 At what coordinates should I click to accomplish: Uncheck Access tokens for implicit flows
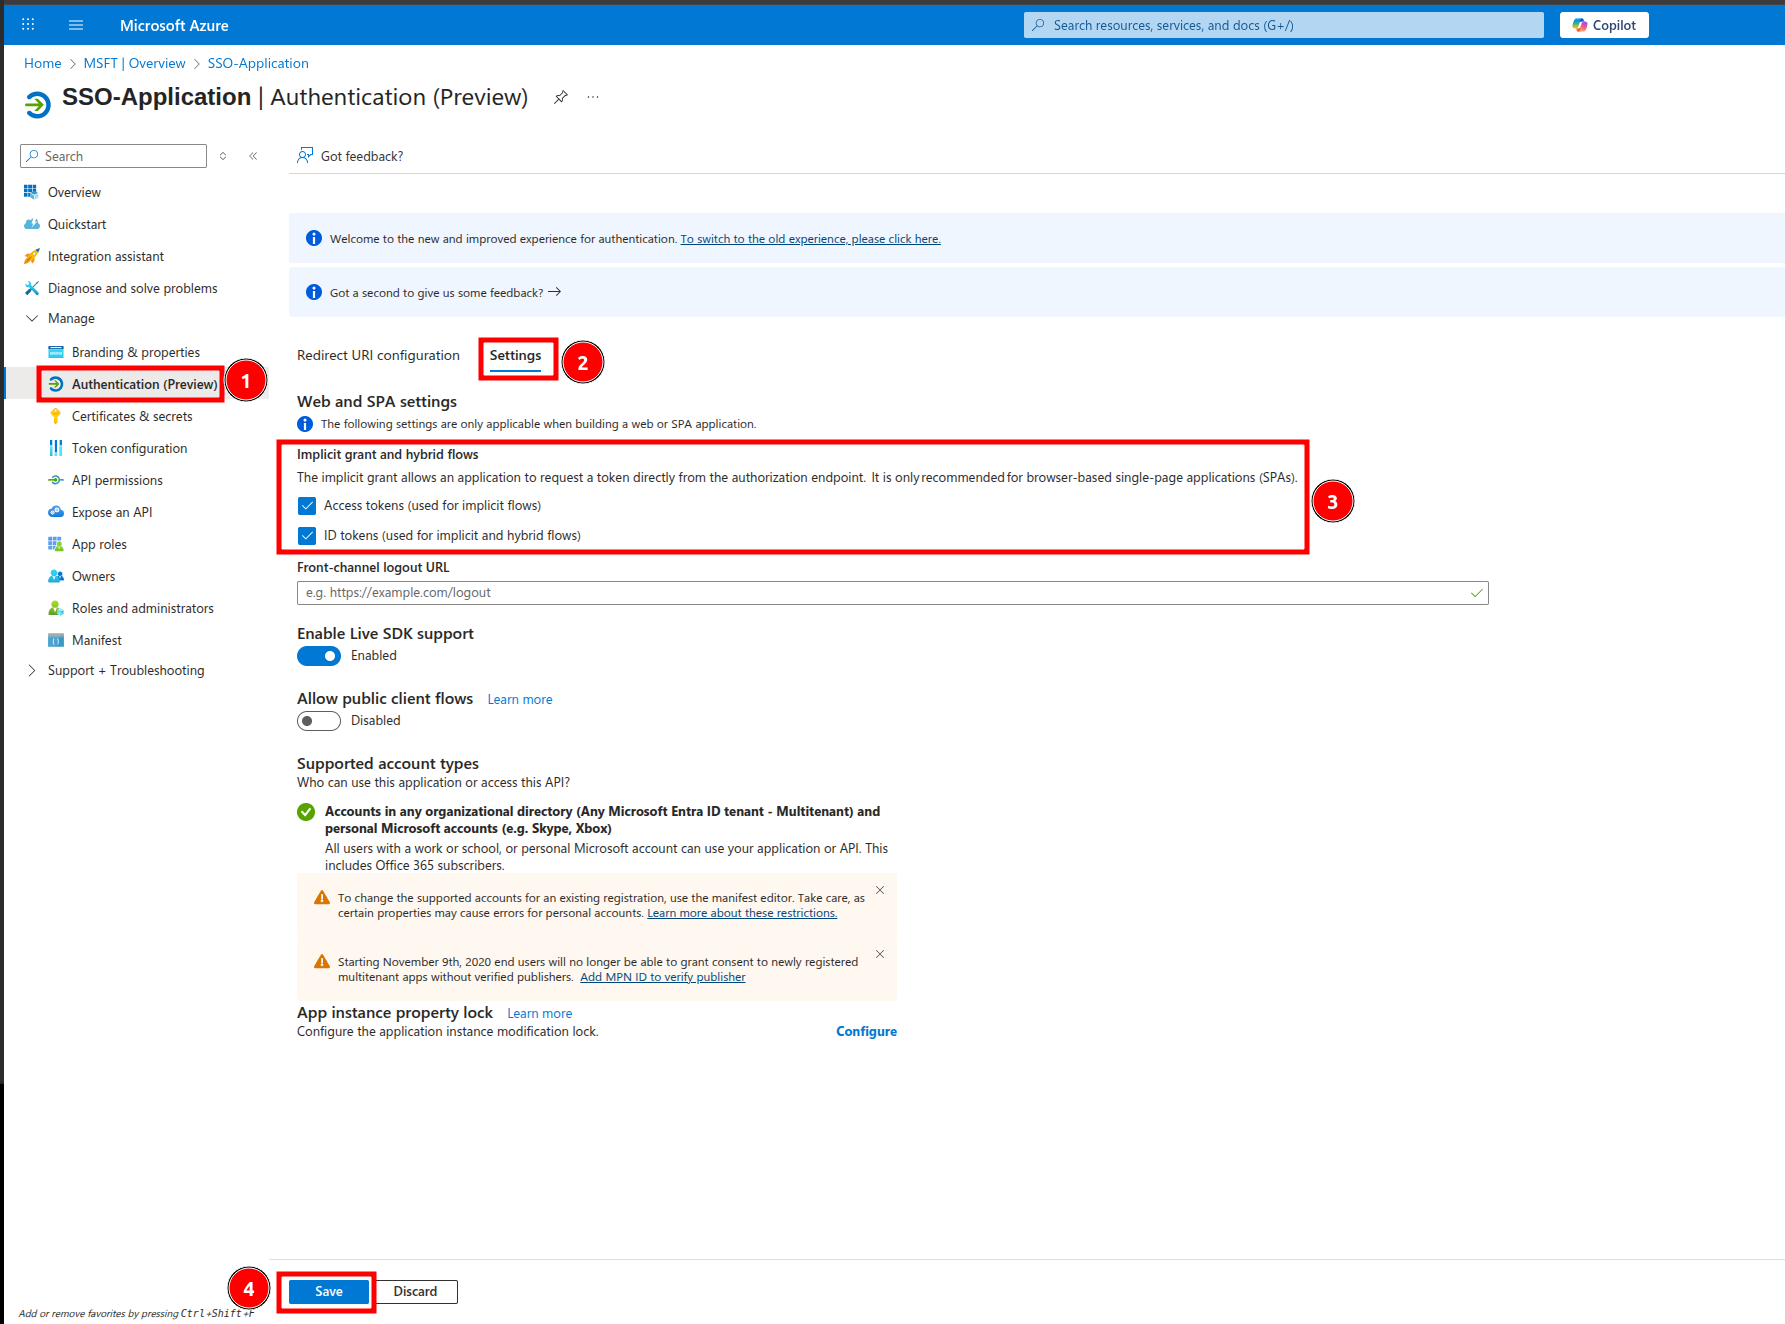pos(307,506)
